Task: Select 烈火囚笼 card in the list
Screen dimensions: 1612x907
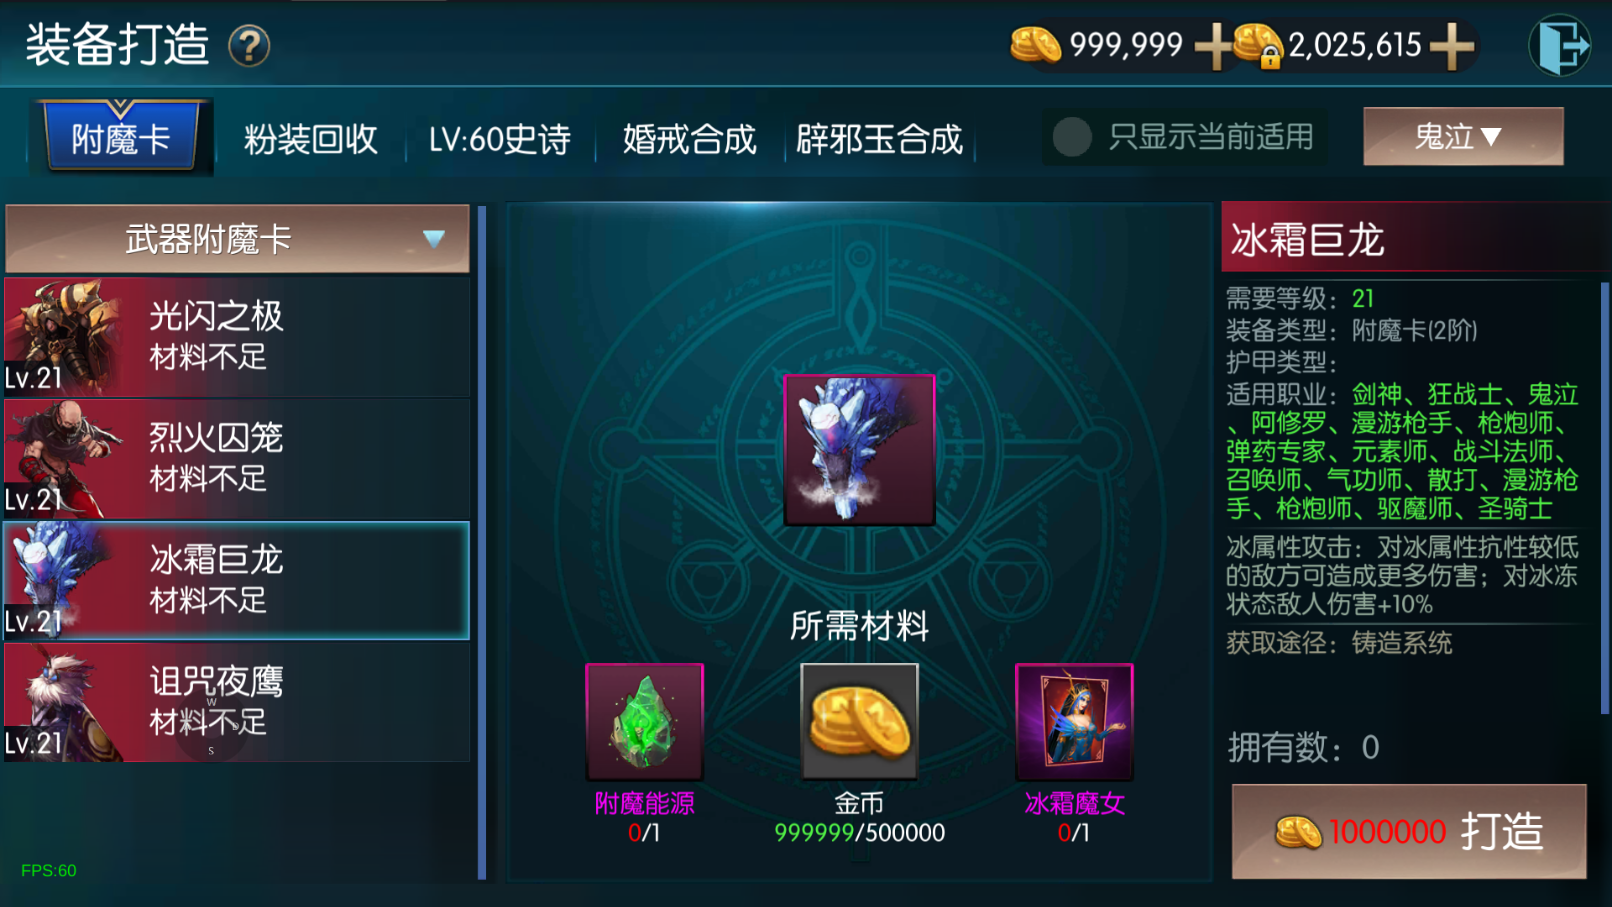Action: (237, 459)
